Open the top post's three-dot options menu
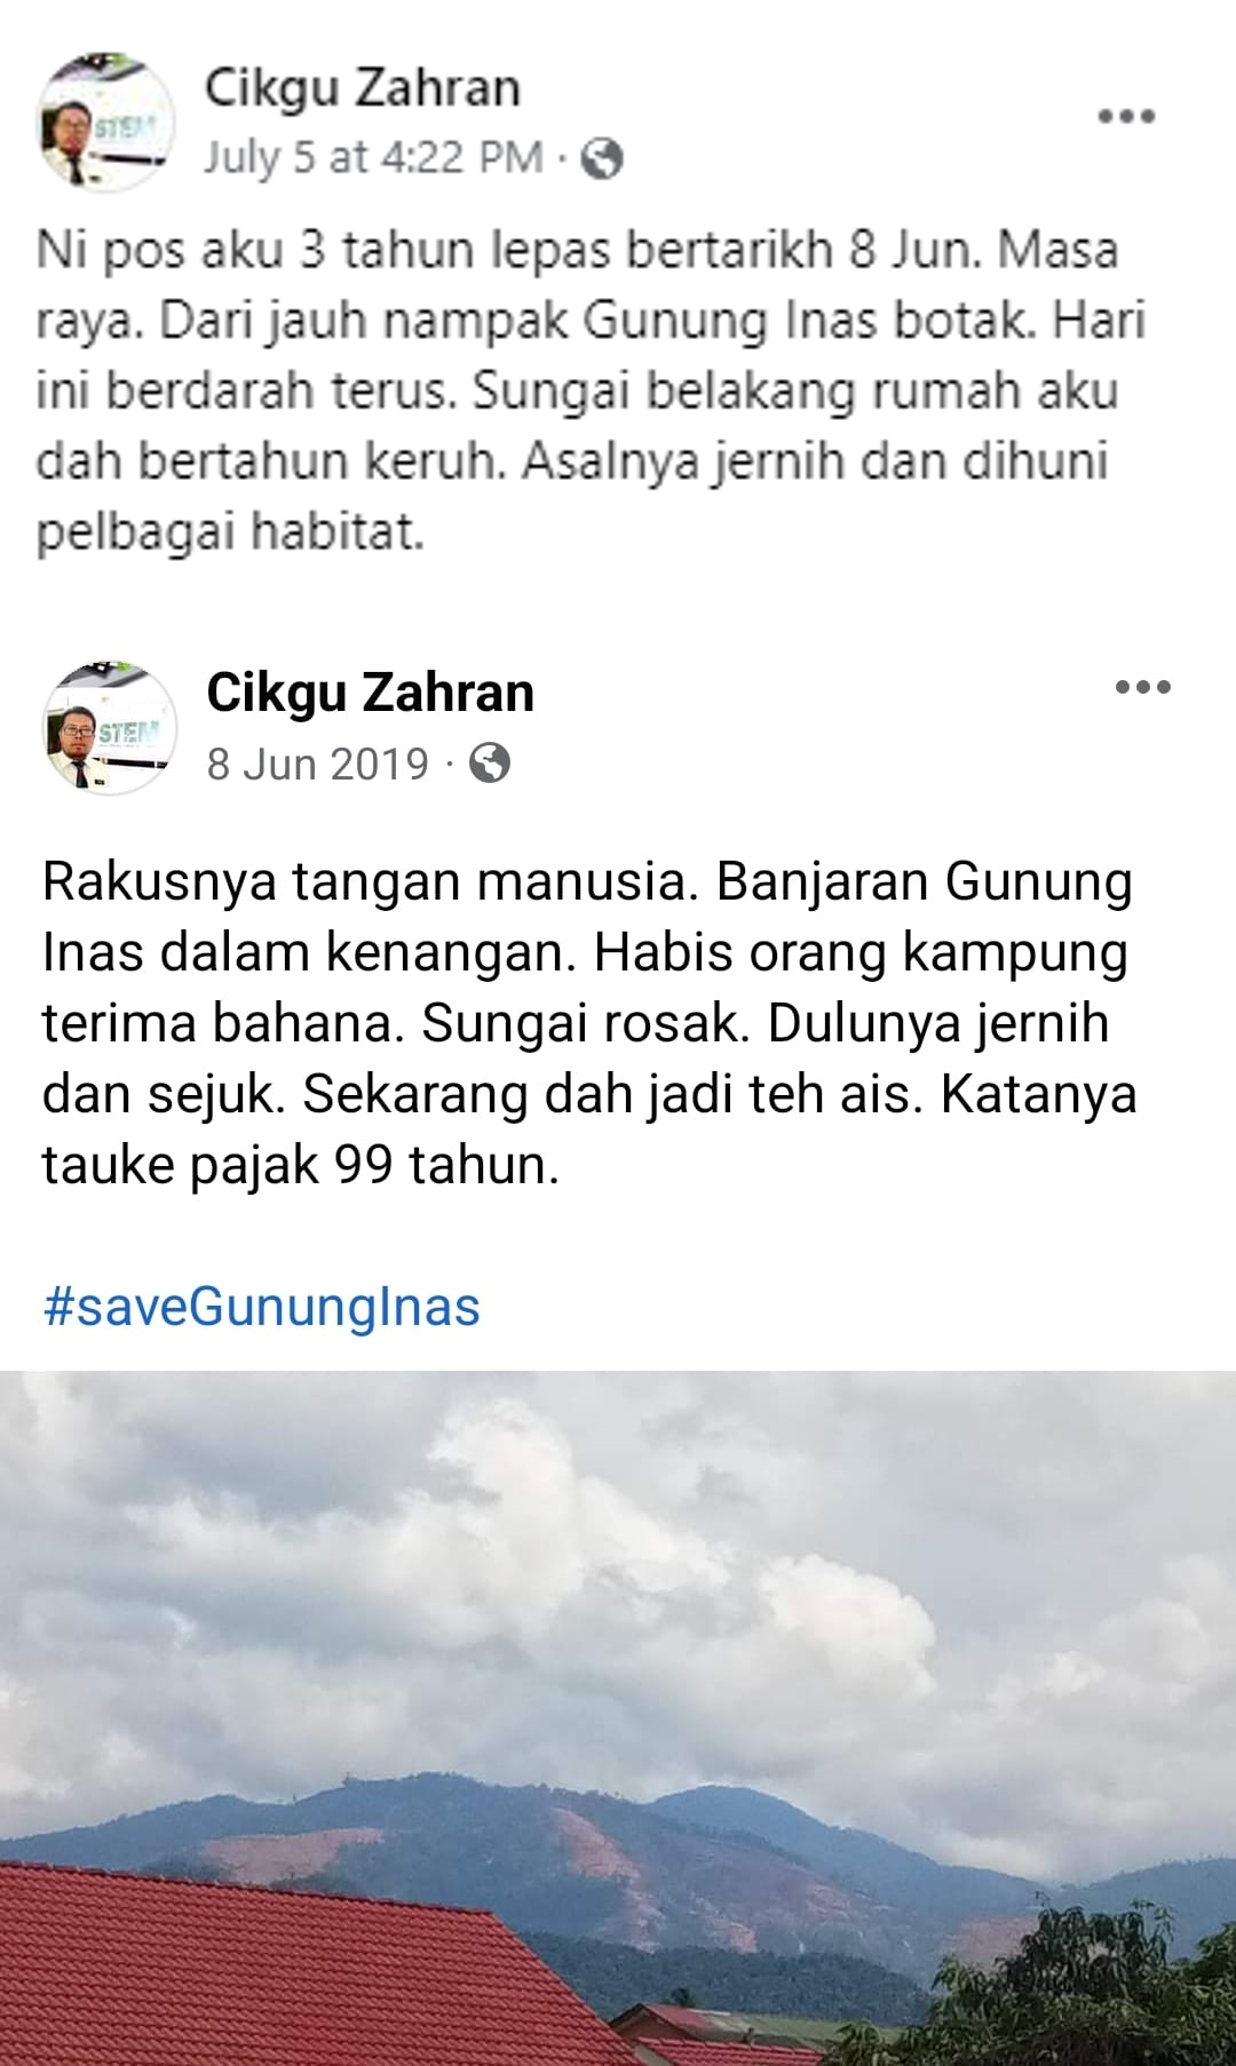 (x=1126, y=116)
